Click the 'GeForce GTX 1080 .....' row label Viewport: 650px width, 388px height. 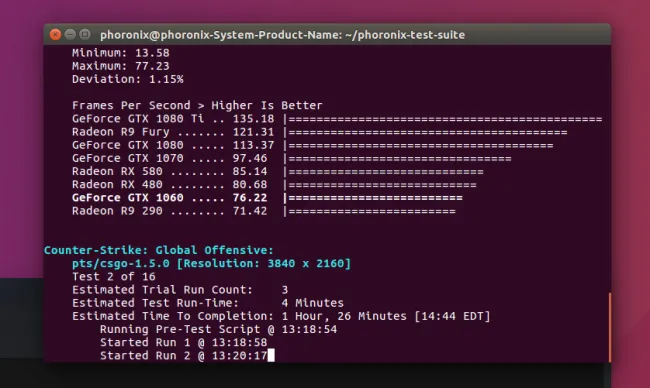click(148, 145)
